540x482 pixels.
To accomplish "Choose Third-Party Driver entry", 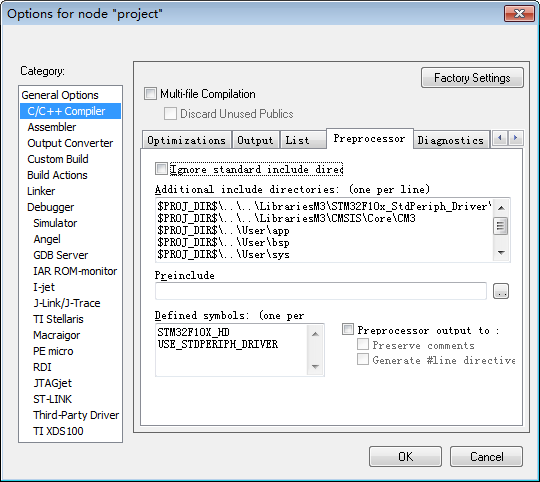I will tap(76, 415).
